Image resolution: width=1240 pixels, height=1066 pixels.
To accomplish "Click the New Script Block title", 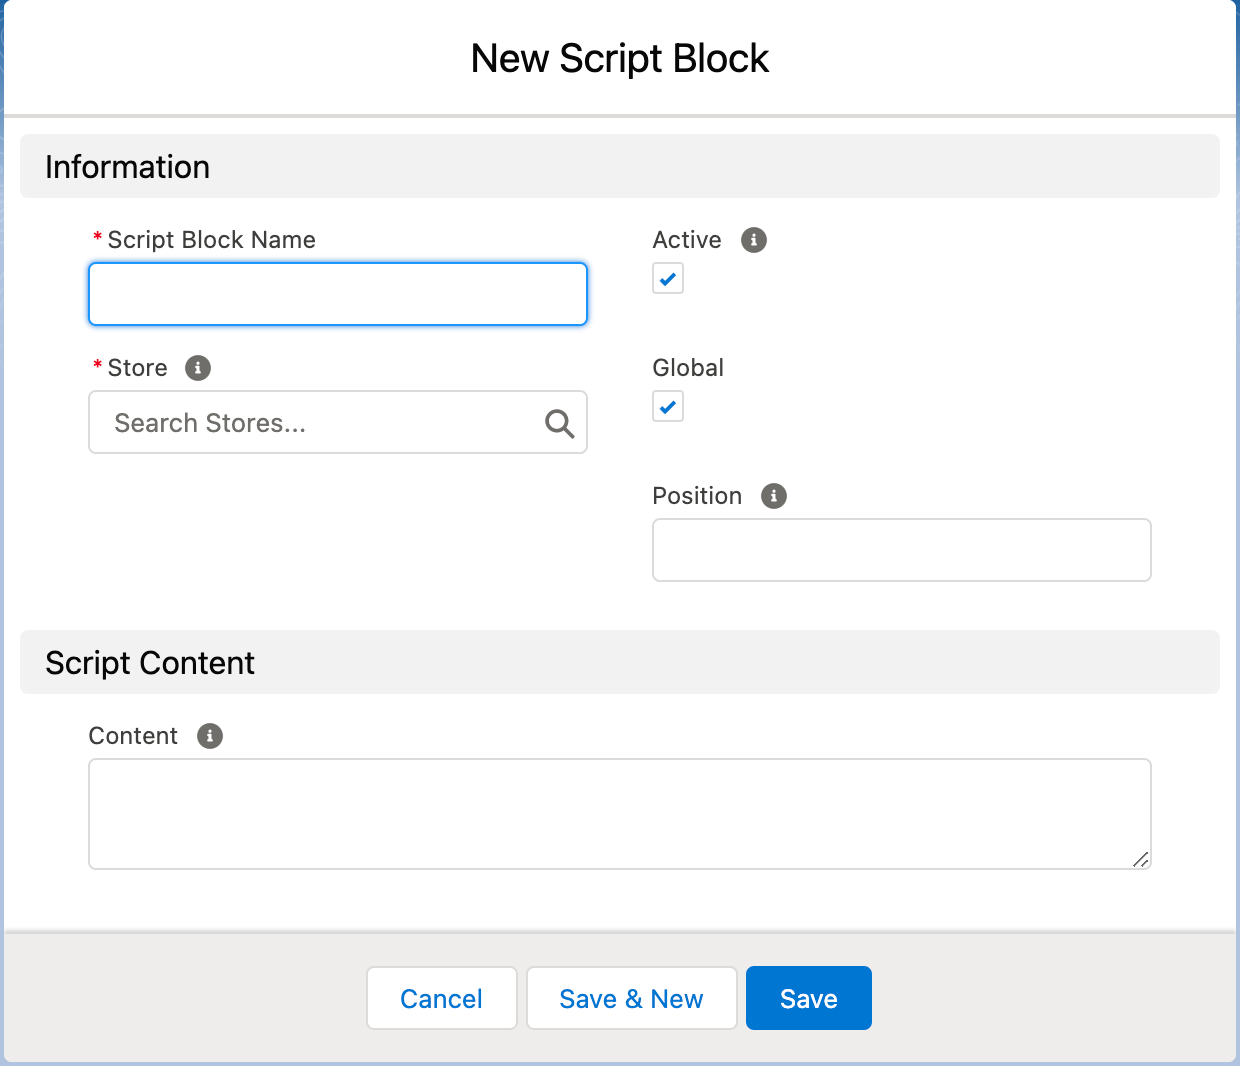I will pos(619,58).
